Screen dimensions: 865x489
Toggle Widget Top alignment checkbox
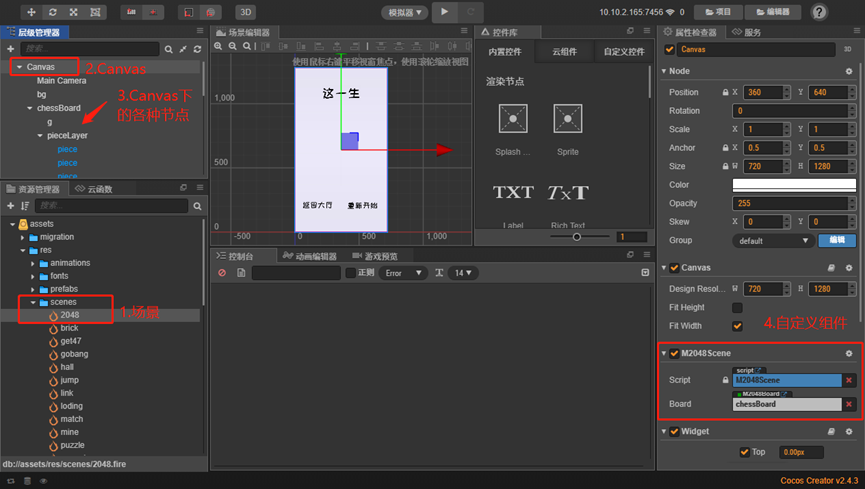tap(744, 452)
